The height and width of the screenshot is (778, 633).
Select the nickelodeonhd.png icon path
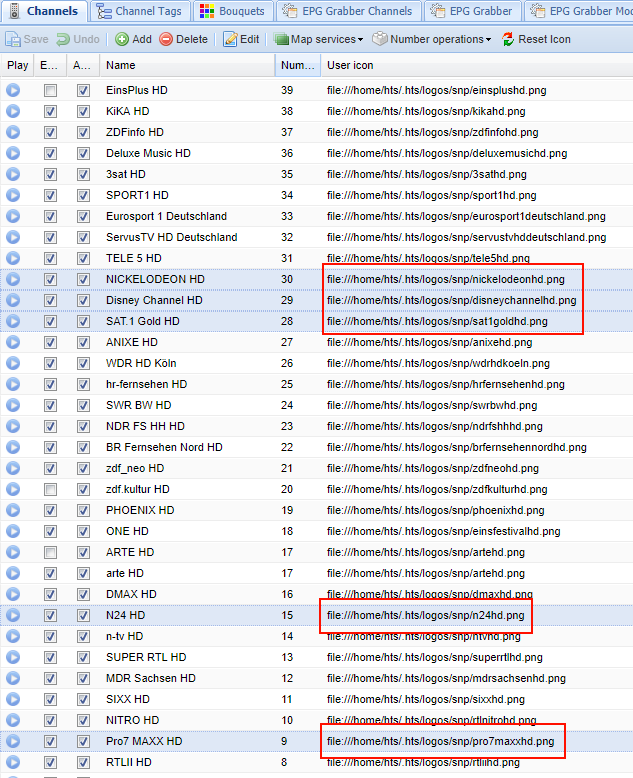pos(445,279)
